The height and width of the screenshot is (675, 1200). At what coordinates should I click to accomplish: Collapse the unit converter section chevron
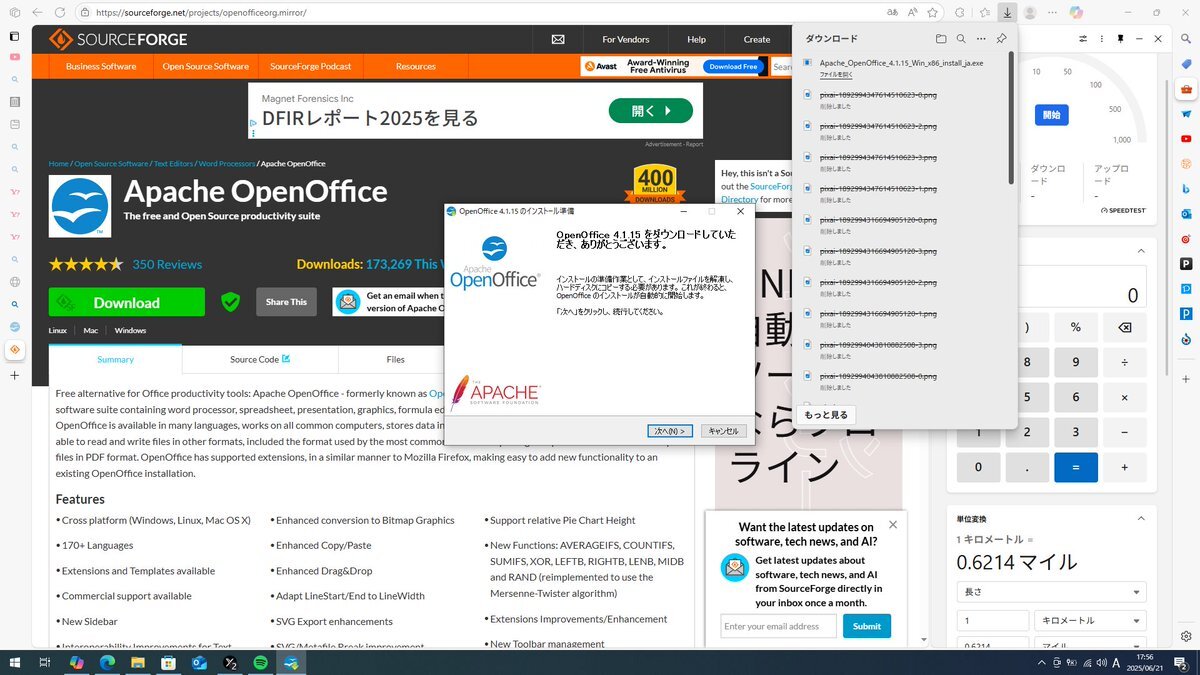point(1141,518)
